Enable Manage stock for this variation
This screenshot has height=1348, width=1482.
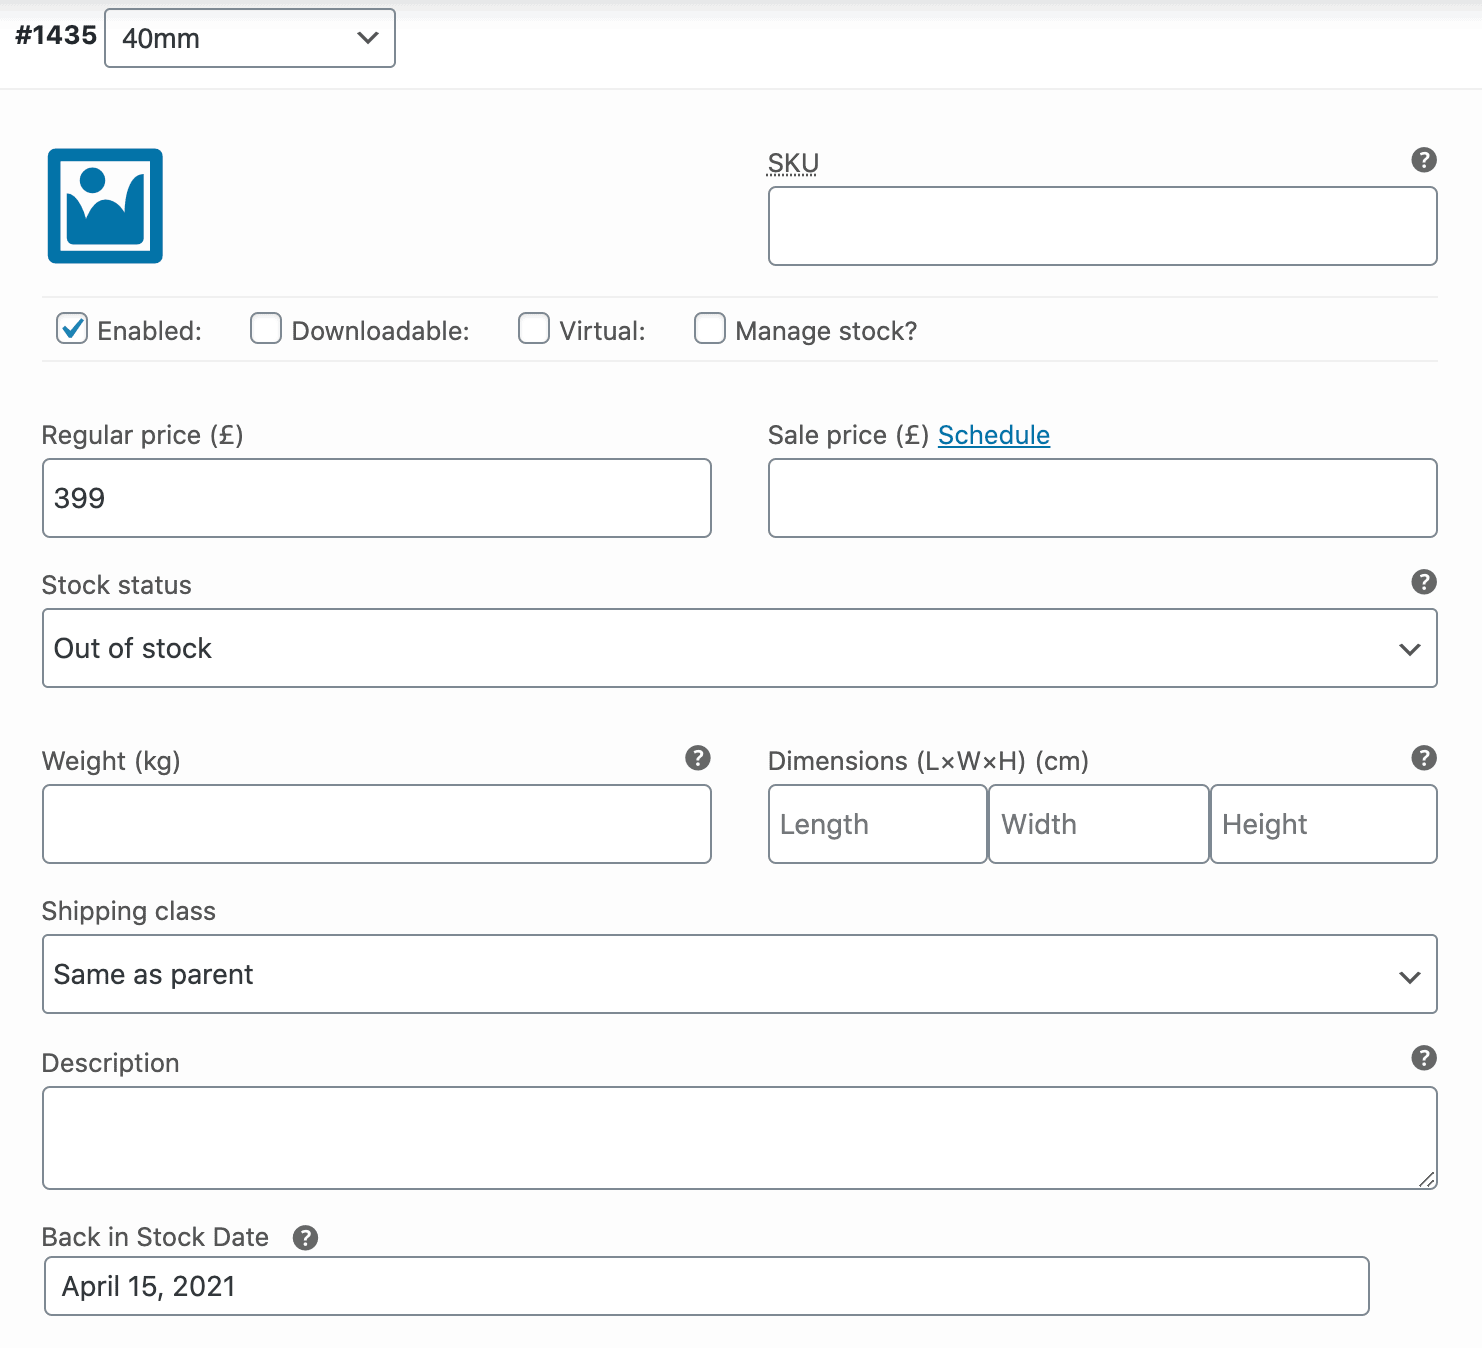tap(709, 328)
